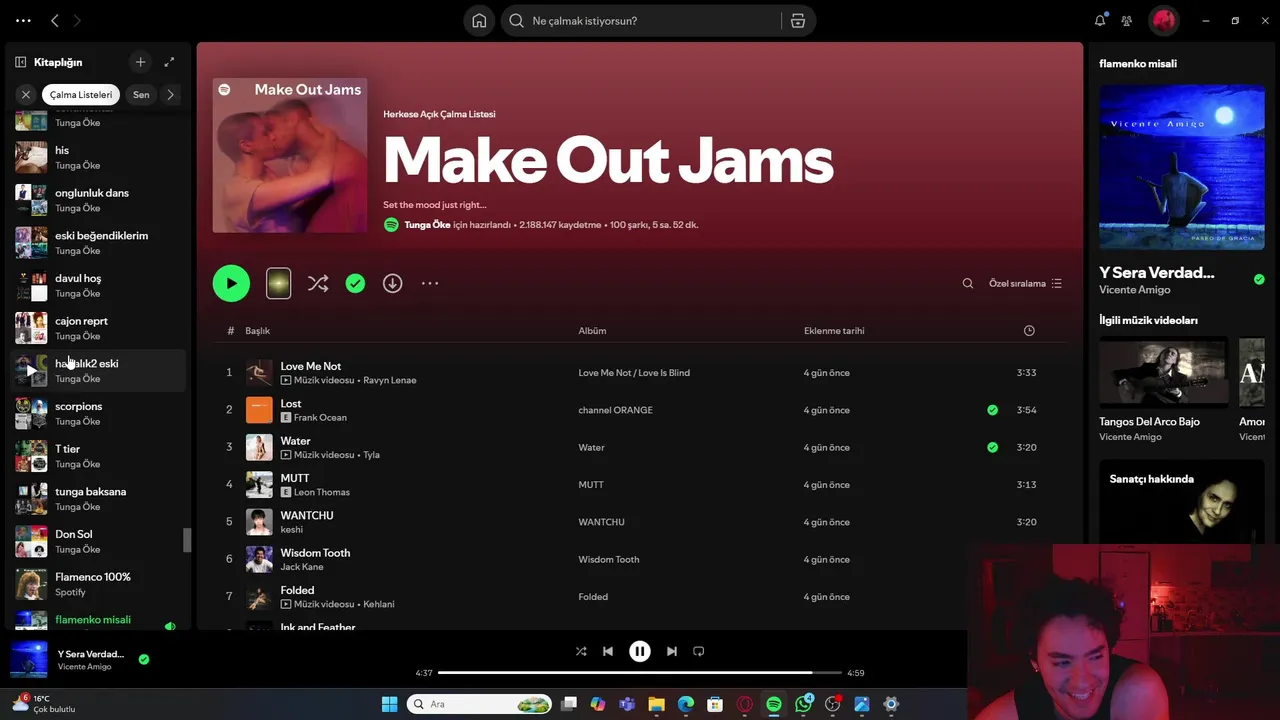Viewport: 1280px width, 720px height.
Task: Go to Spotify home
Action: pyautogui.click(x=479, y=21)
